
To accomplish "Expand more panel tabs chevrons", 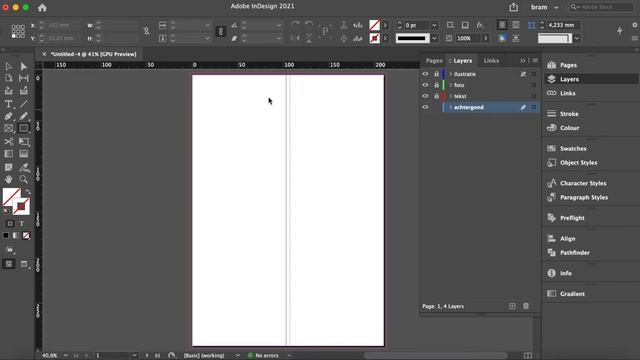I will tap(522, 60).
